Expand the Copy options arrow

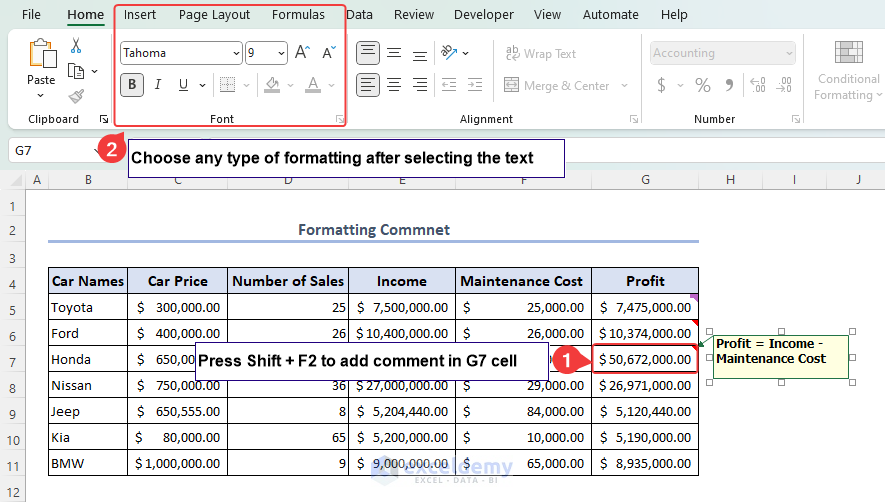94,72
